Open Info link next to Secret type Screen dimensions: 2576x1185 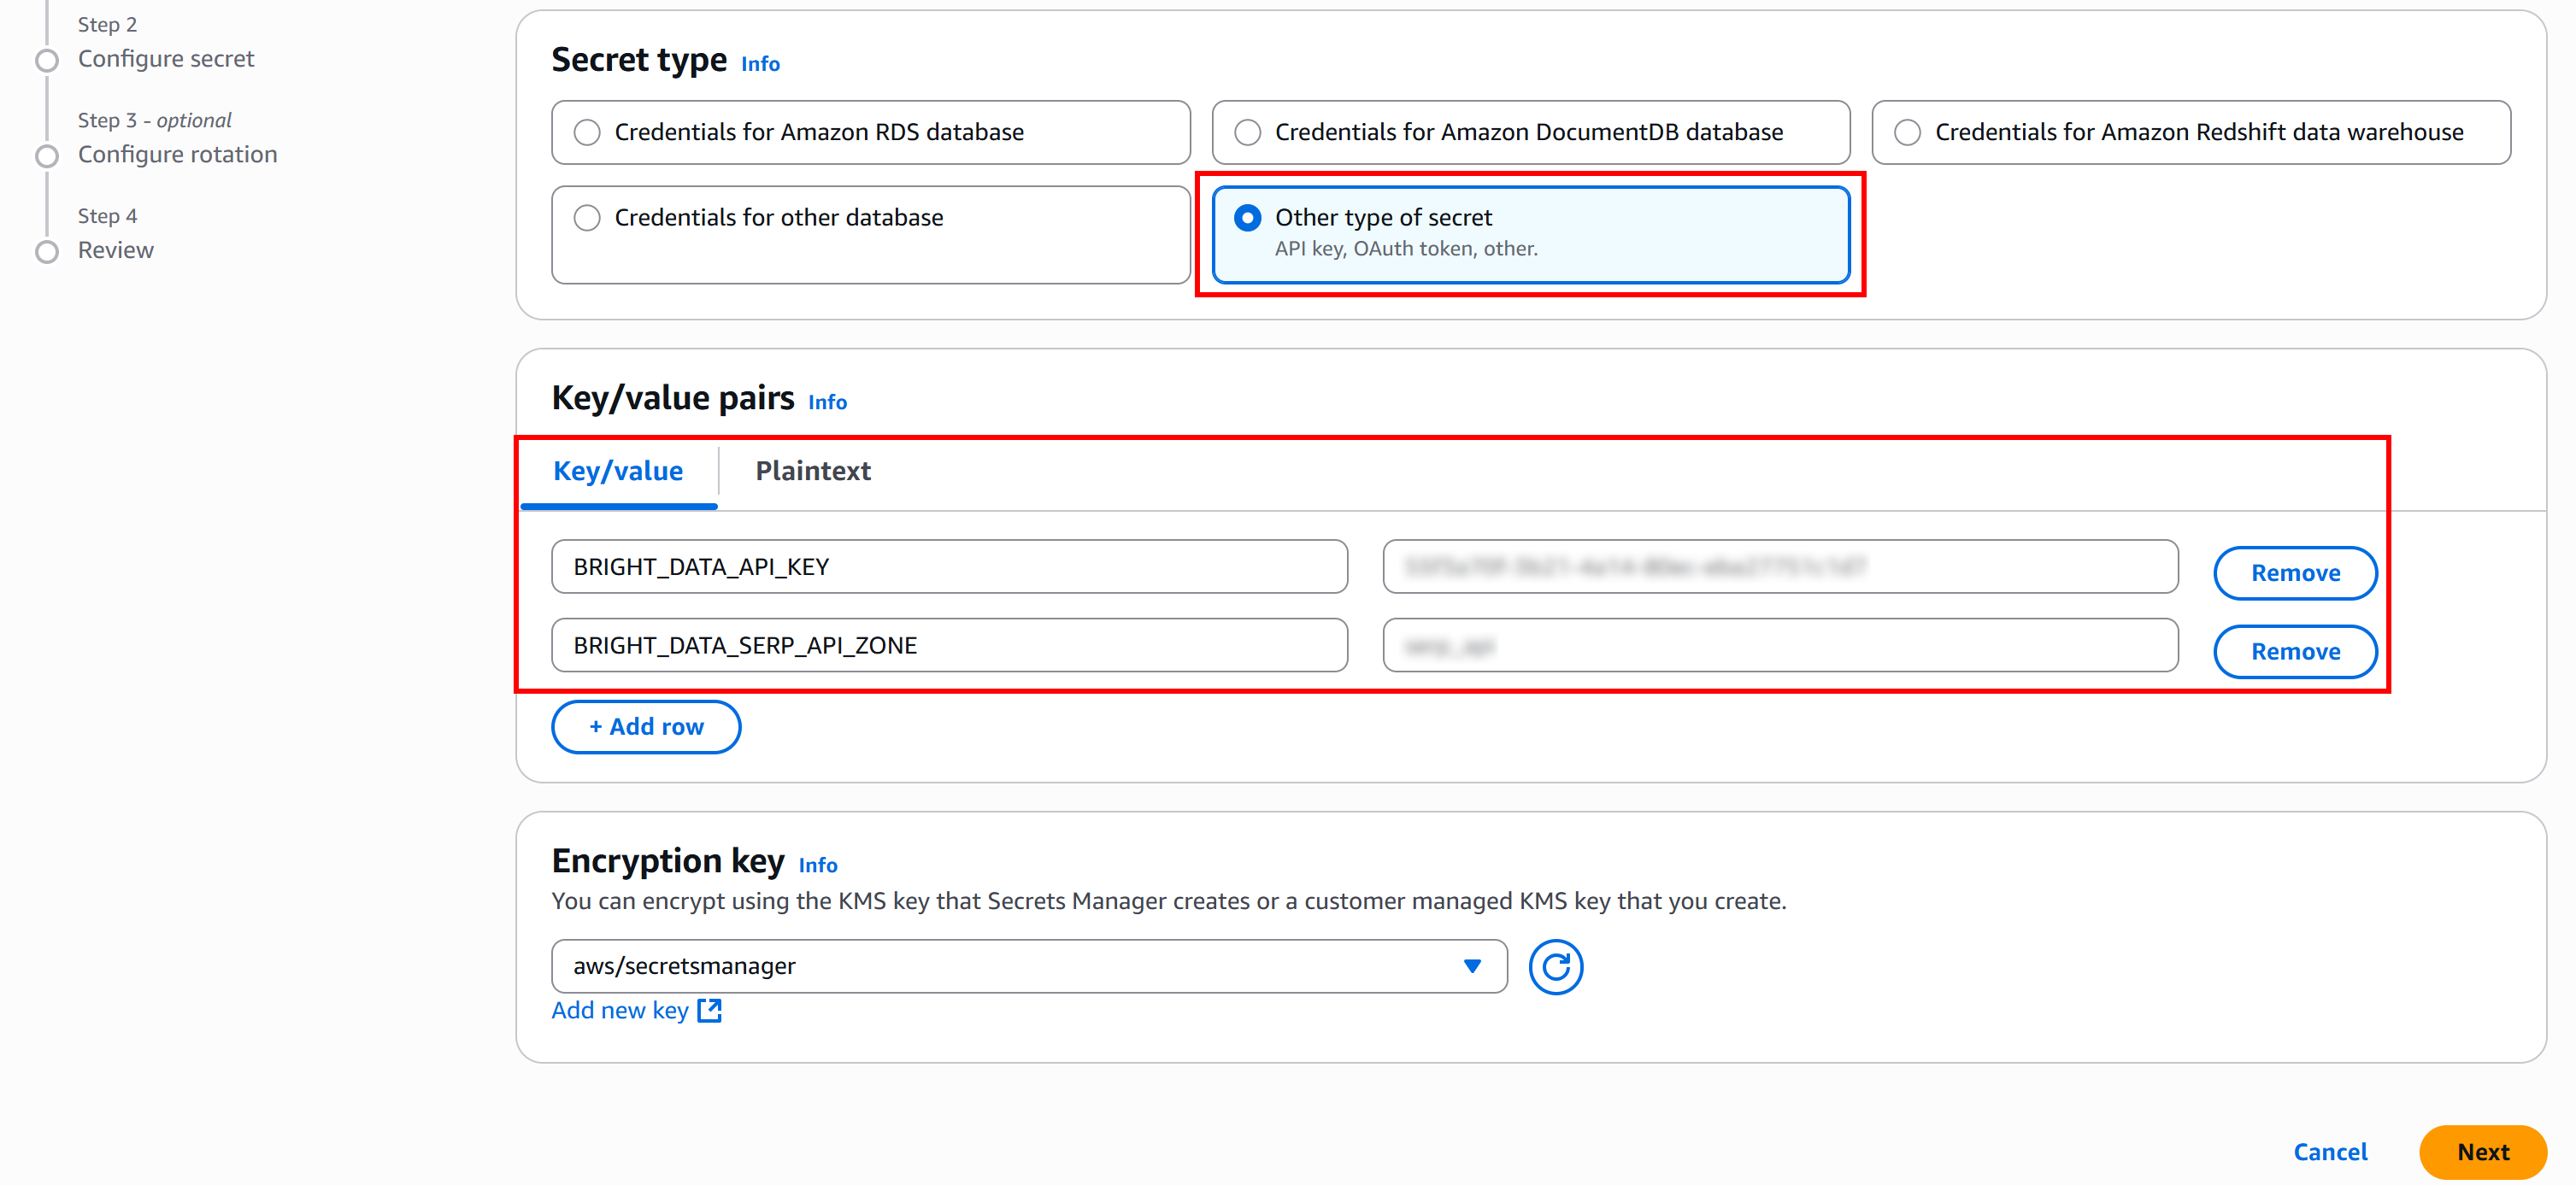pyautogui.click(x=759, y=64)
